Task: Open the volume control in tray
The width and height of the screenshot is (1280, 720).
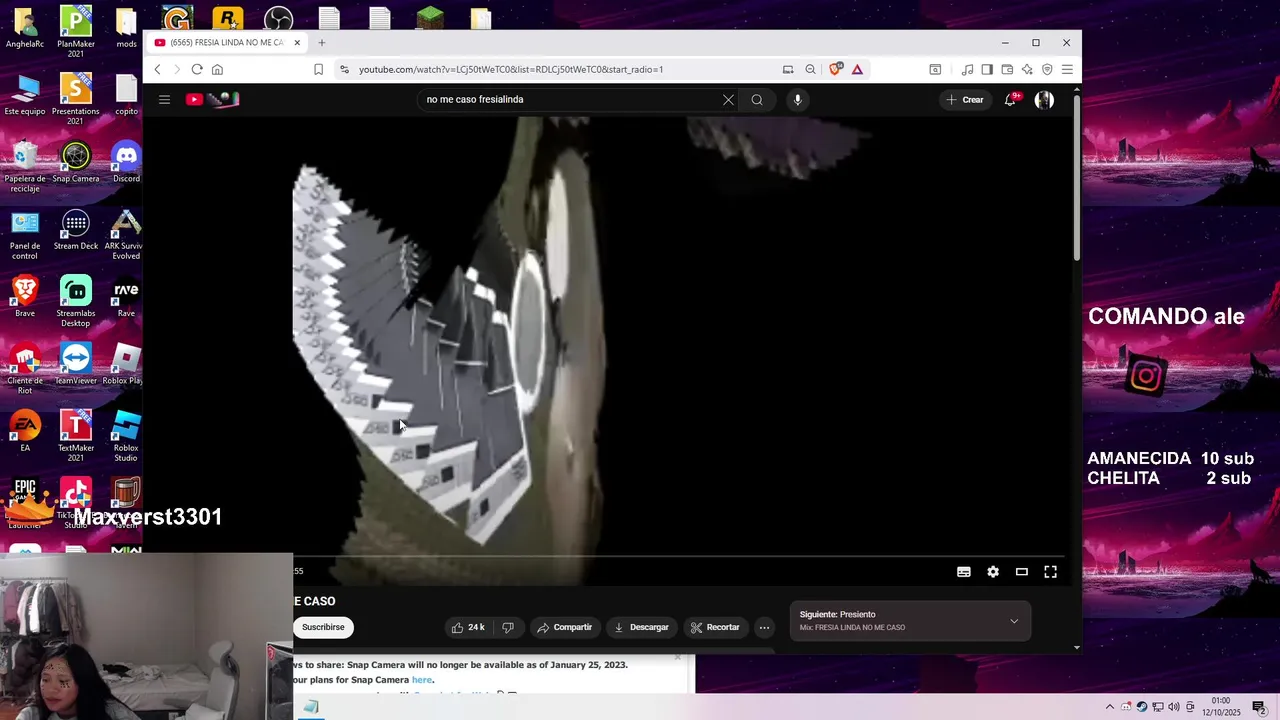Action: (1174, 707)
